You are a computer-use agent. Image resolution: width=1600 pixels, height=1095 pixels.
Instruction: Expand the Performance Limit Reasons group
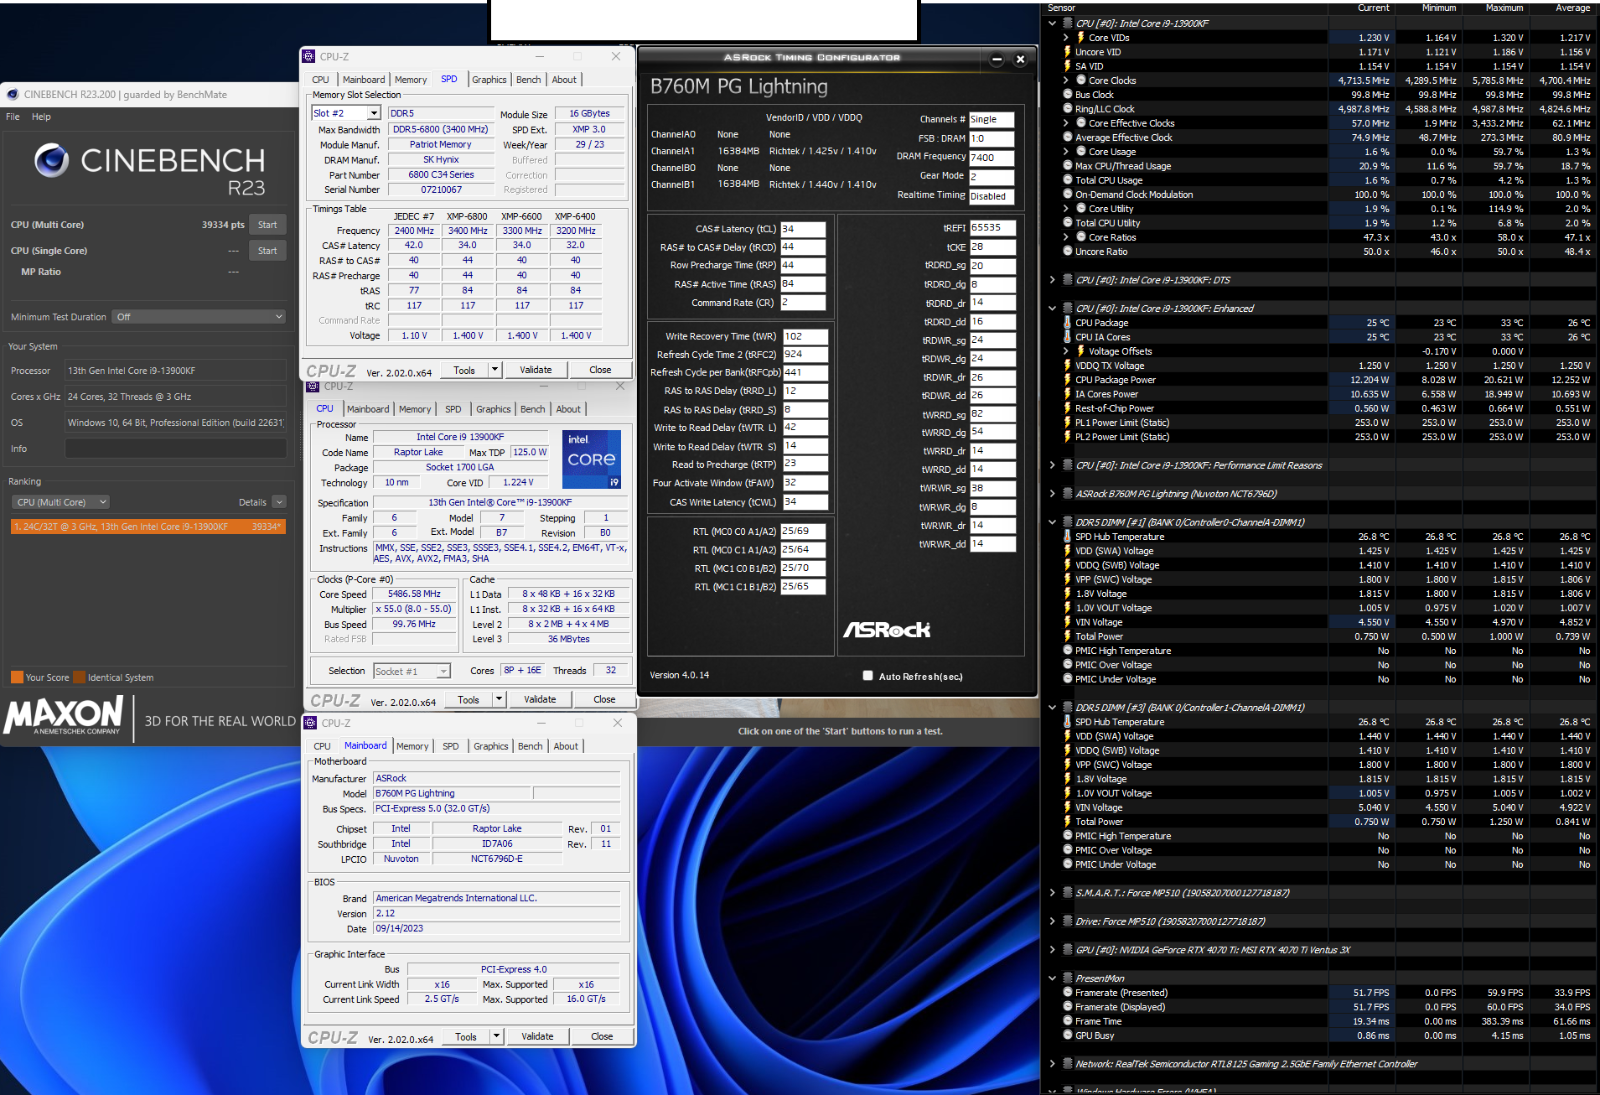click(x=1052, y=465)
